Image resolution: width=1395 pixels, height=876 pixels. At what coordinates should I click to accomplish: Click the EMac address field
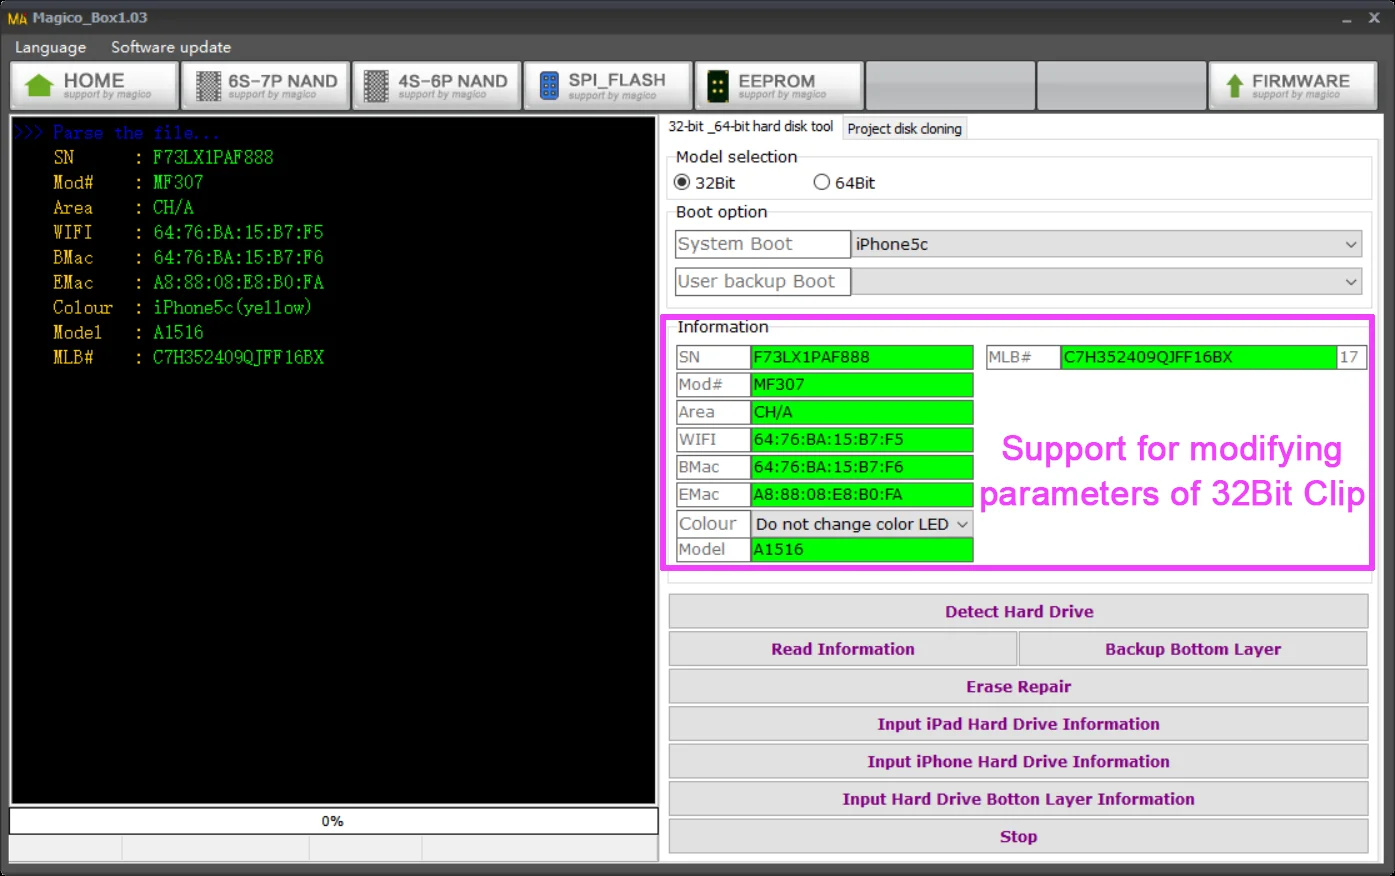(x=862, y=494)
